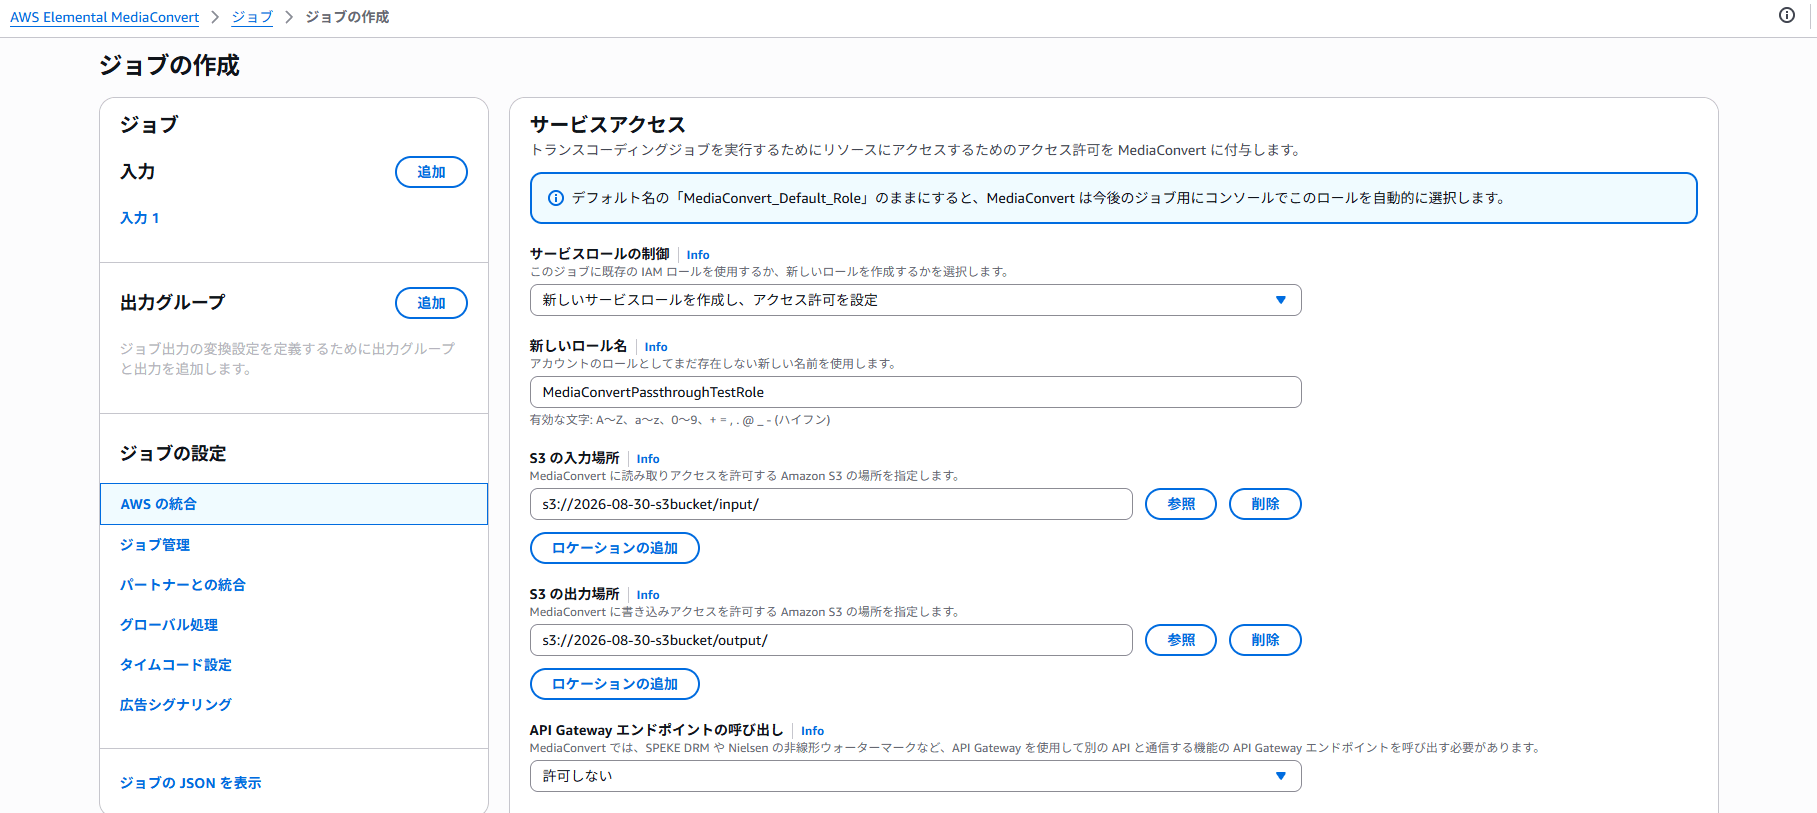Click 削除 for the S3 input location
1817x813 pixels.
1265,504
